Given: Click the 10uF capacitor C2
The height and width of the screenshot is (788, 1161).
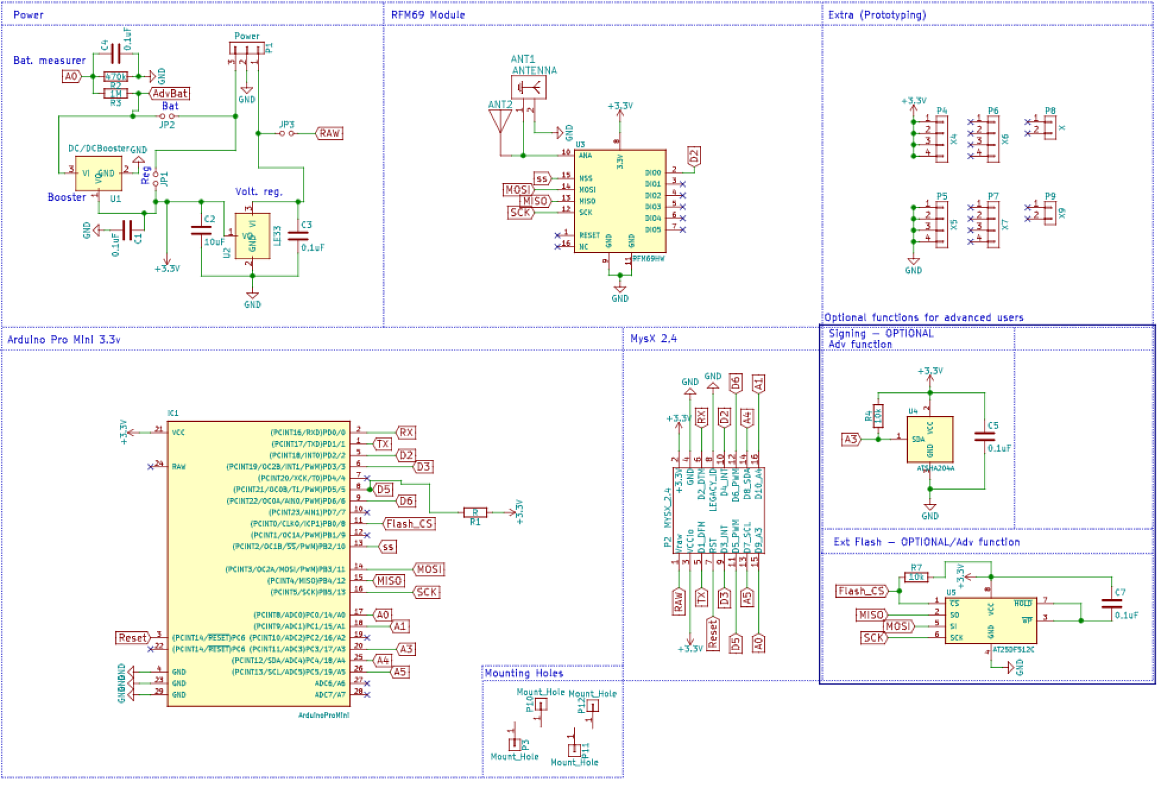Looking at the screenshot, I should tap(202, 231).
